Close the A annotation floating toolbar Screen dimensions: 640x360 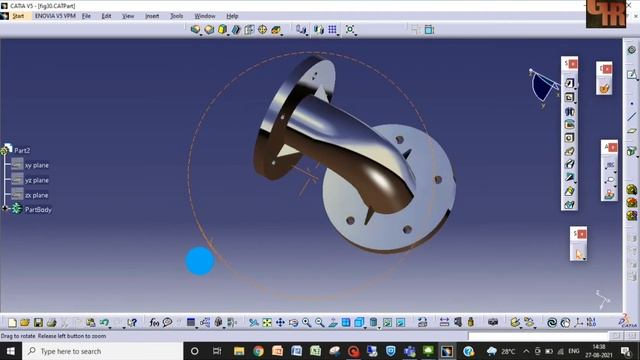tap(613, 147)
